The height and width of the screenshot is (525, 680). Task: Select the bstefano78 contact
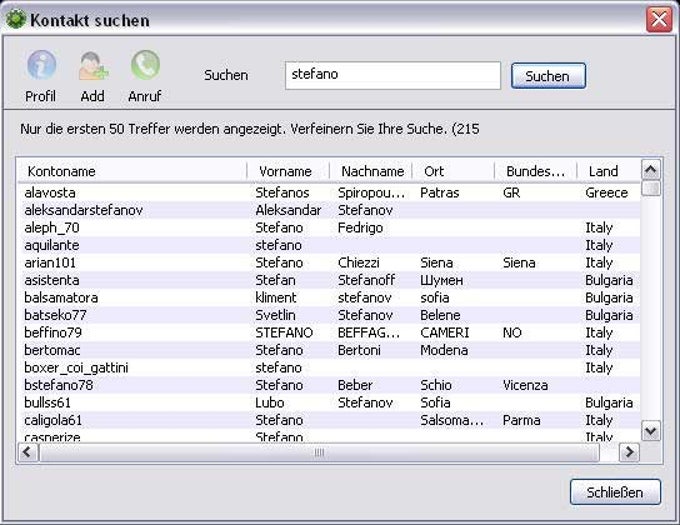[329, 385]
